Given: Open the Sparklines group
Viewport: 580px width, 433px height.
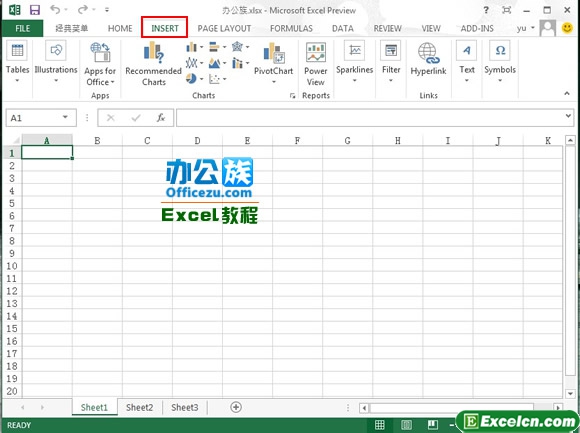Looking at the screenshot, I should pyautogui.click(x=354, y=62).
